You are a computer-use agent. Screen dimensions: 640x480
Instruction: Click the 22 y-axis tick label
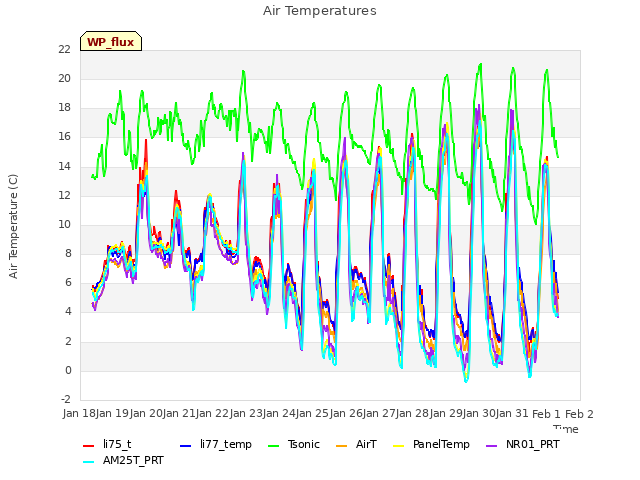pyautogui.click(x=64, y=50)
